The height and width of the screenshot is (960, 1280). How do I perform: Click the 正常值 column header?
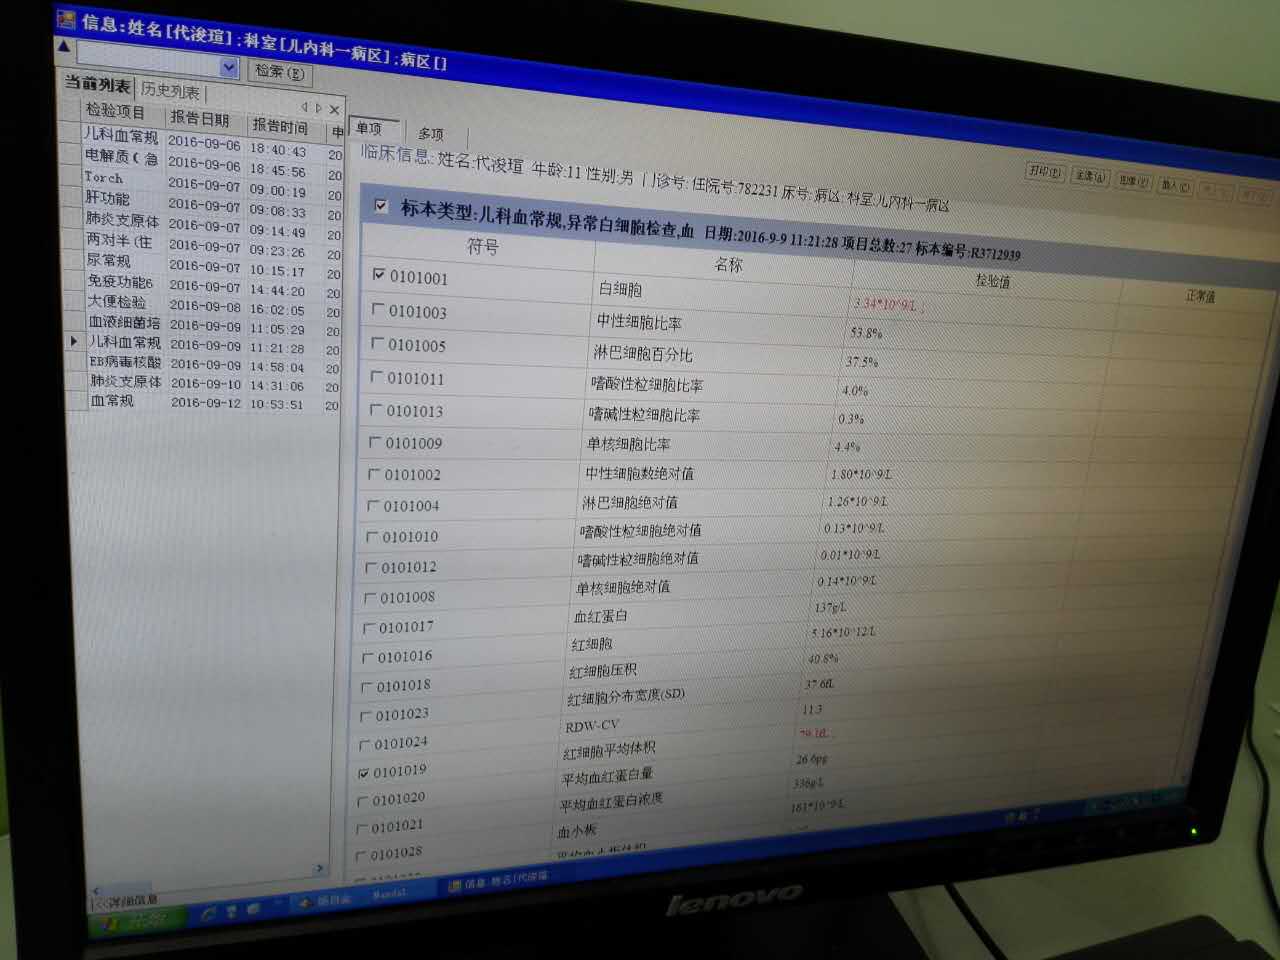pyautogui.click(x=1200, y=296)
